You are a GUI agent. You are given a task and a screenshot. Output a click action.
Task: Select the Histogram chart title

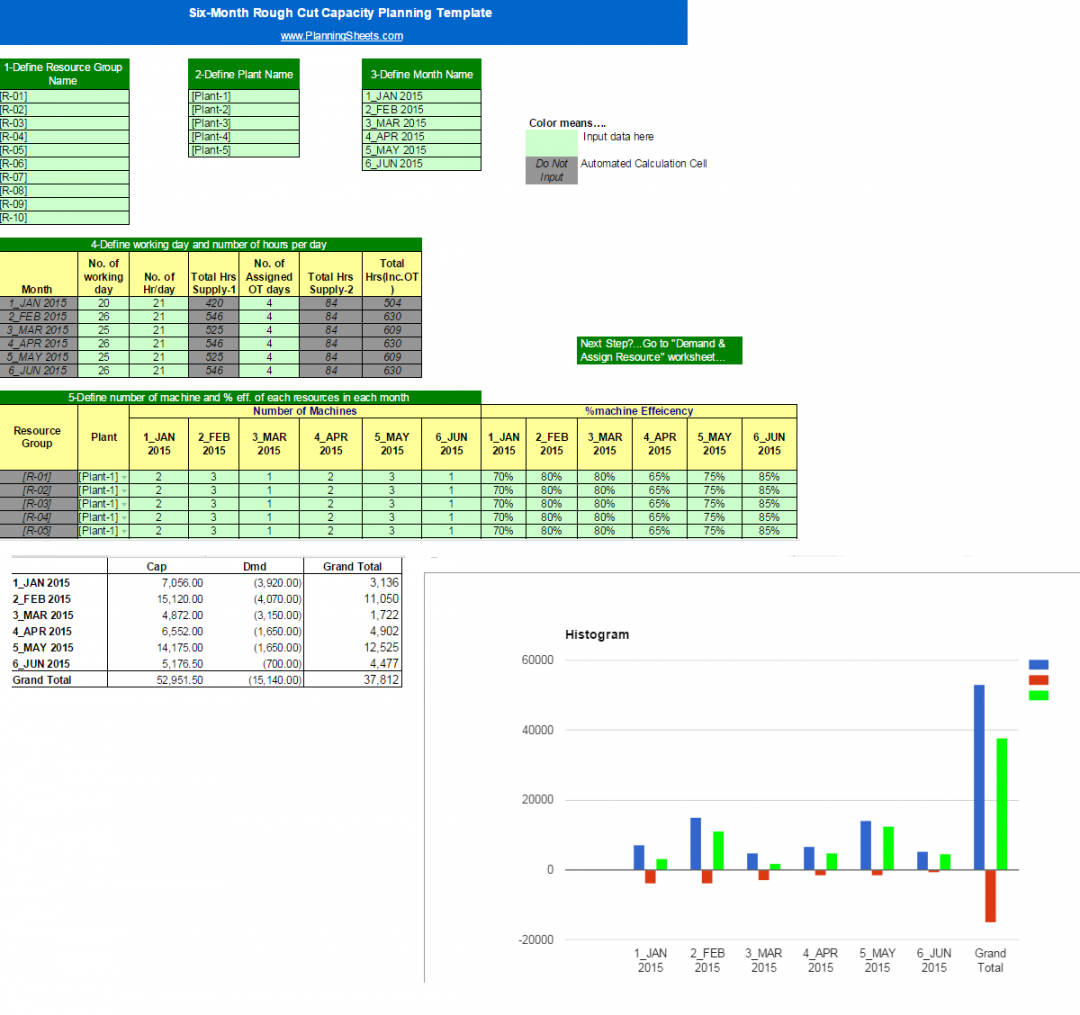597,634
